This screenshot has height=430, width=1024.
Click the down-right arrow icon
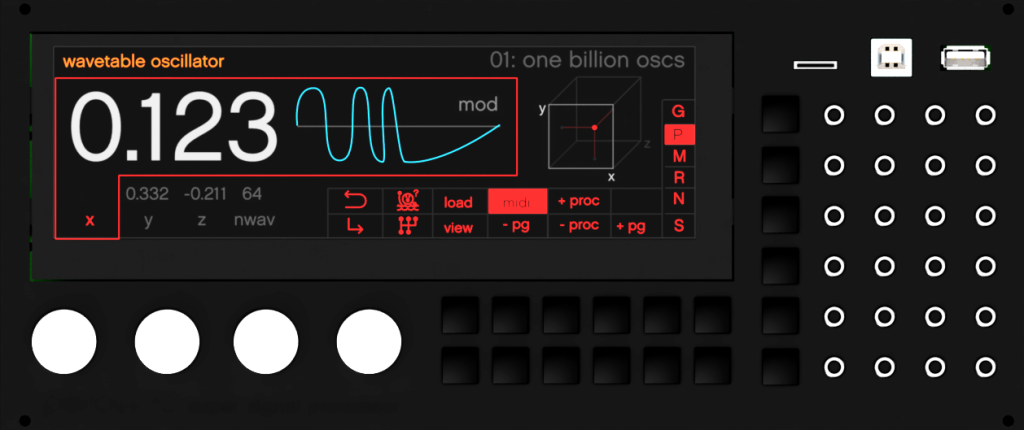[355, 227]
